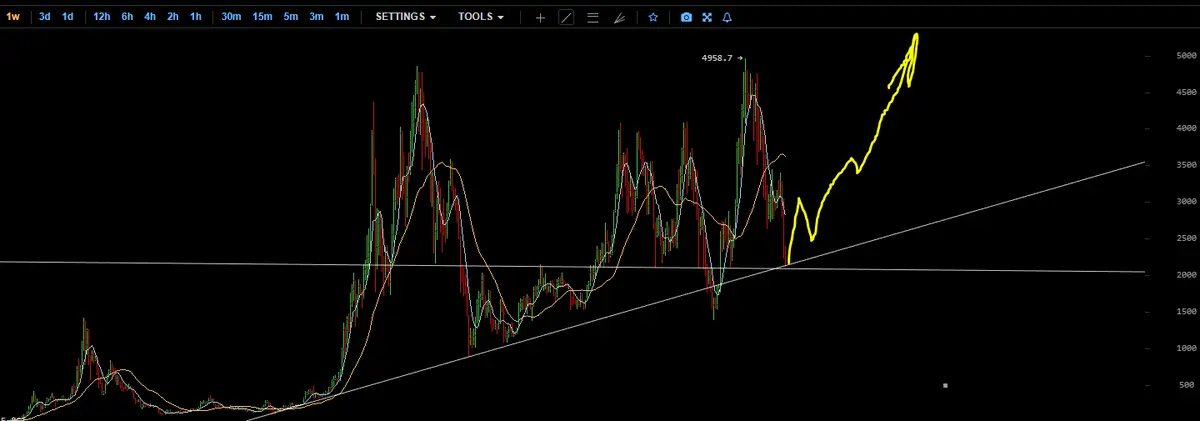Take a chart snapshot with camera icon
Viewport: 1200px width, 421px height.
[686, 17]
